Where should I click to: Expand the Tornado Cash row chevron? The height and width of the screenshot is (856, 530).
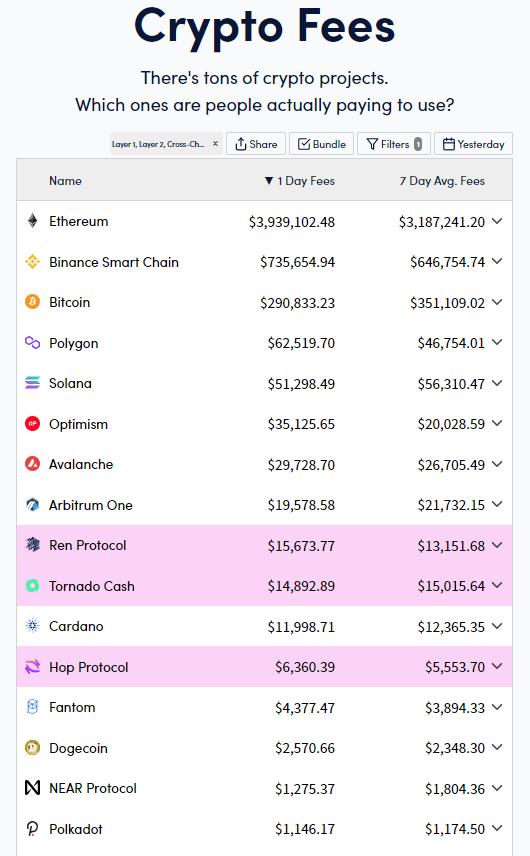click(497, 585)
